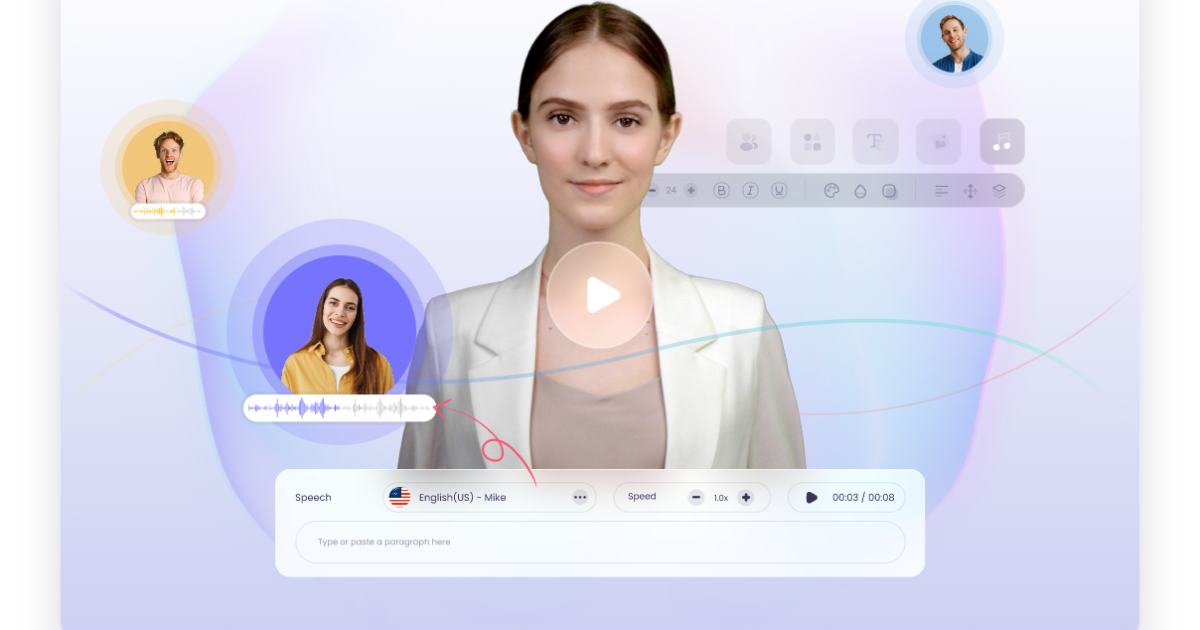1200x630 pixels.
Task: Open the music panel icon
Action: coord(1002,142)
